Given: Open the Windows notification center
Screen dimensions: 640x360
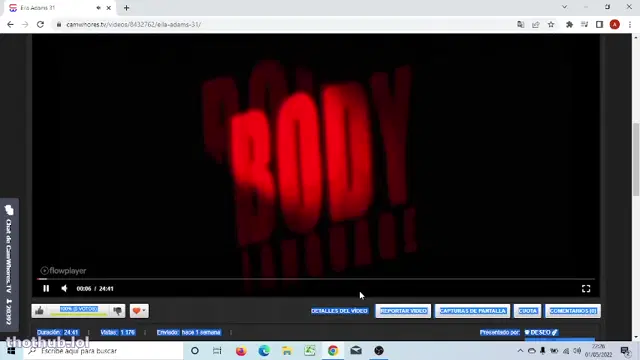Looking at the screenshot, I should 625,351.
